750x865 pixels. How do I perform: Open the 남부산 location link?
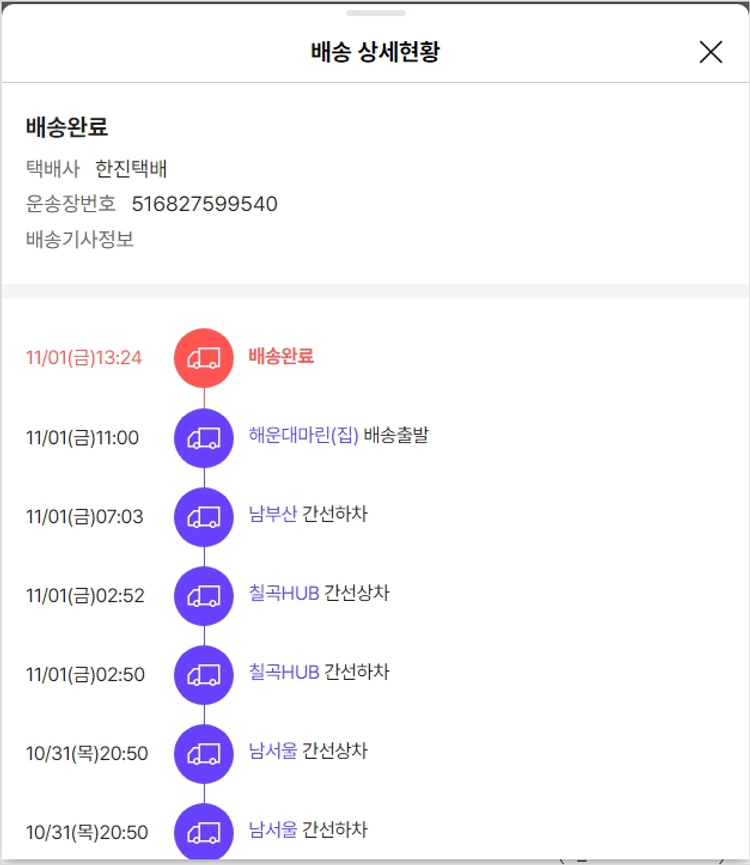[x=272, y=515]
